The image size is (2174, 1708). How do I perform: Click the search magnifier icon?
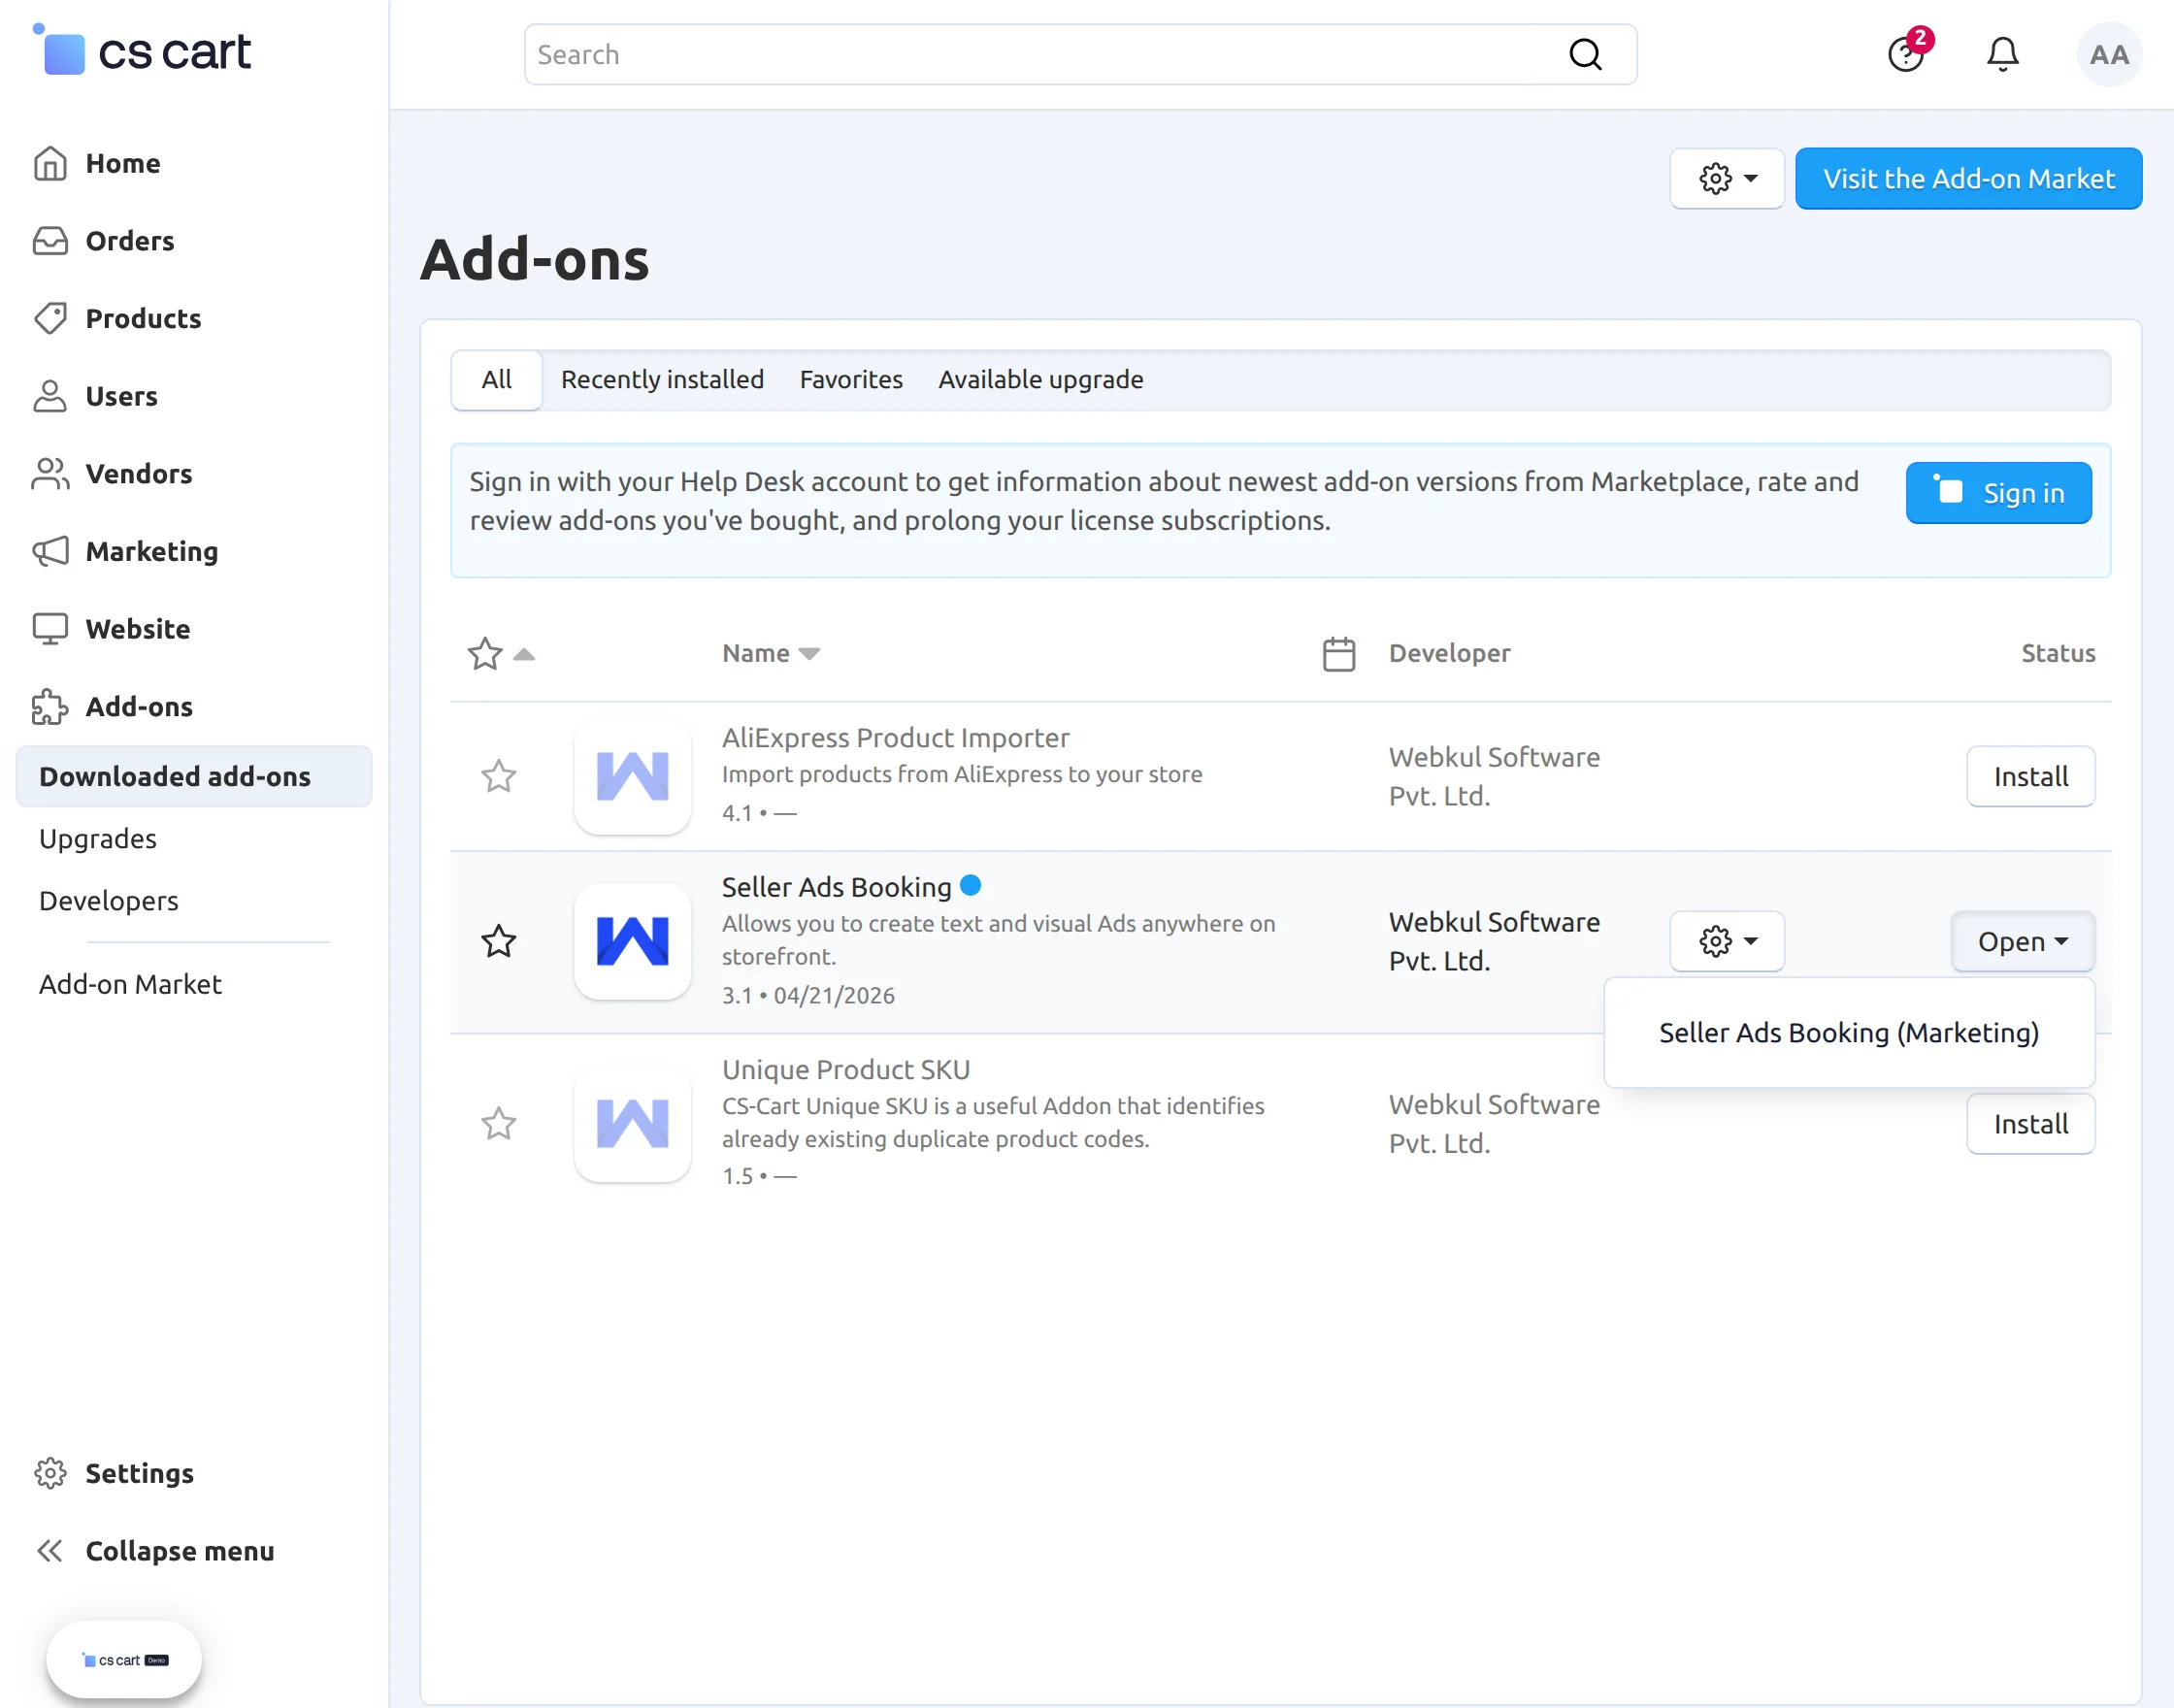(1585, 54)
